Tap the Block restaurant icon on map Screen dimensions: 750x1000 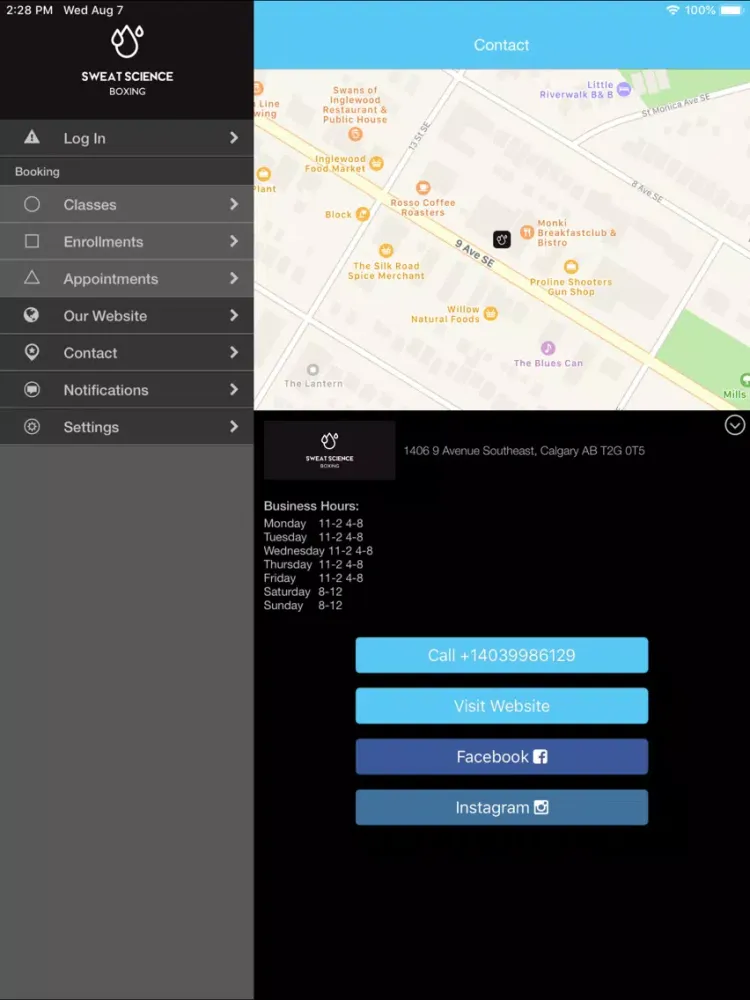coord(362,214)
